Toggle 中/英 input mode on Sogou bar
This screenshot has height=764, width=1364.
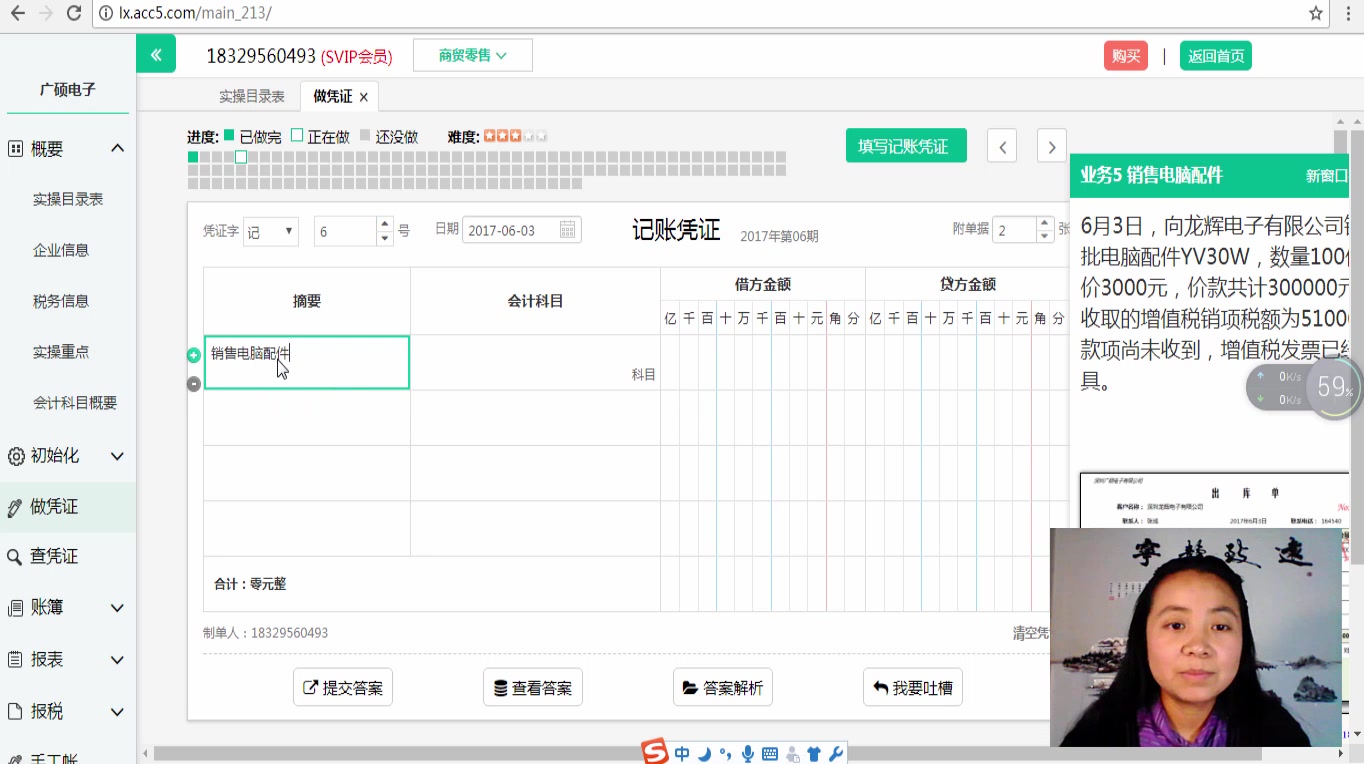click(682, 753)
